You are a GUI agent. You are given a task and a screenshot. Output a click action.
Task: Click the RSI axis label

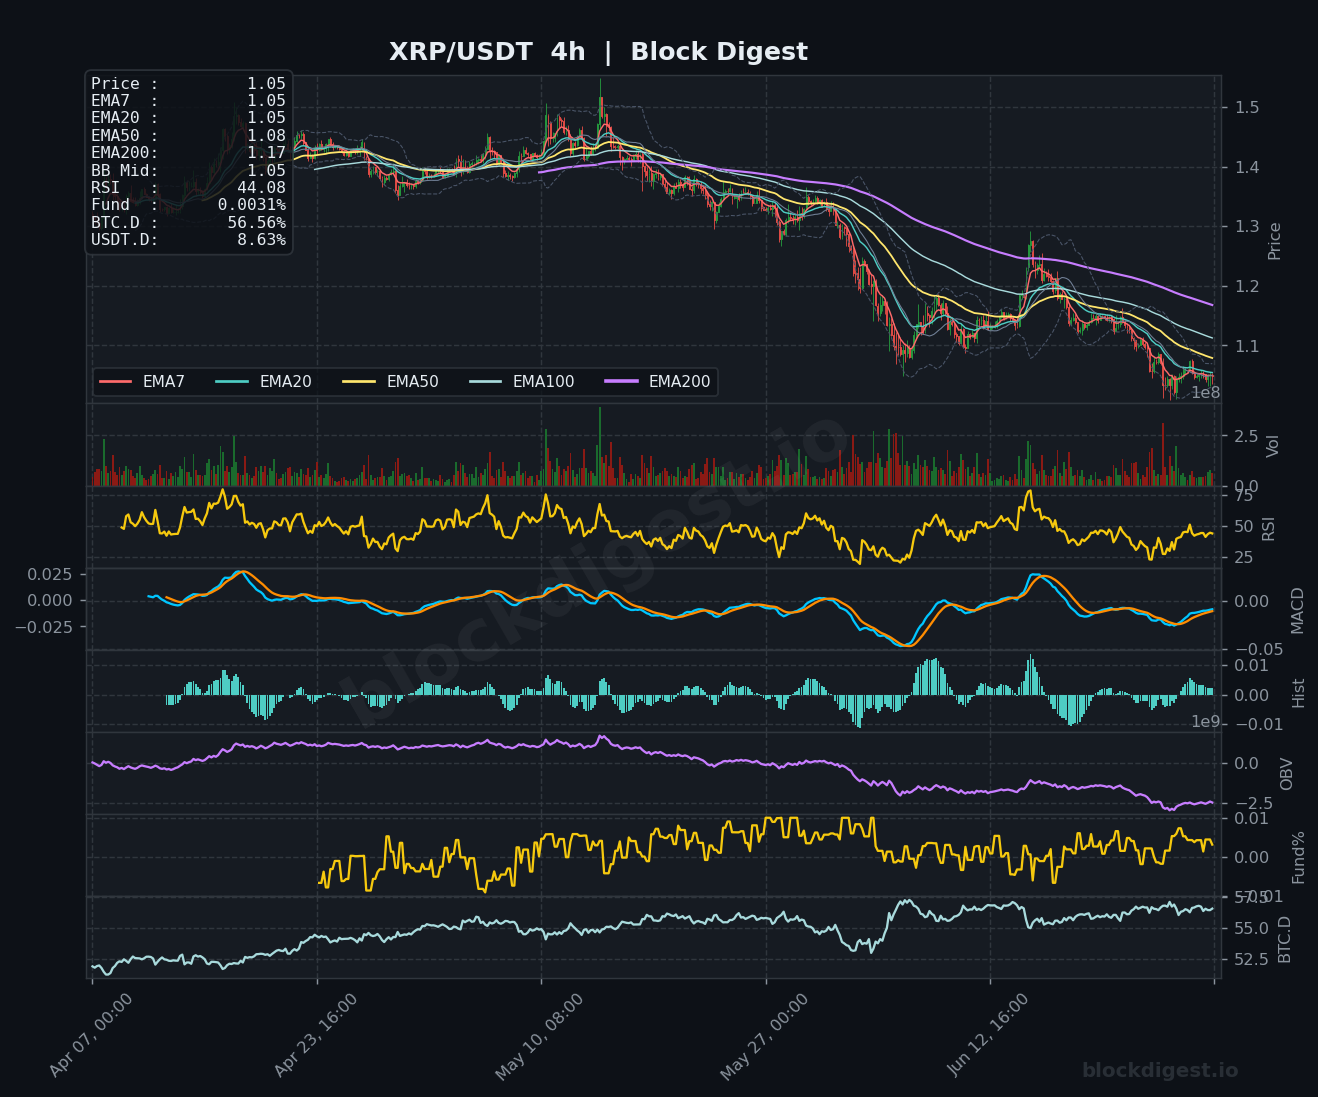1269,527
